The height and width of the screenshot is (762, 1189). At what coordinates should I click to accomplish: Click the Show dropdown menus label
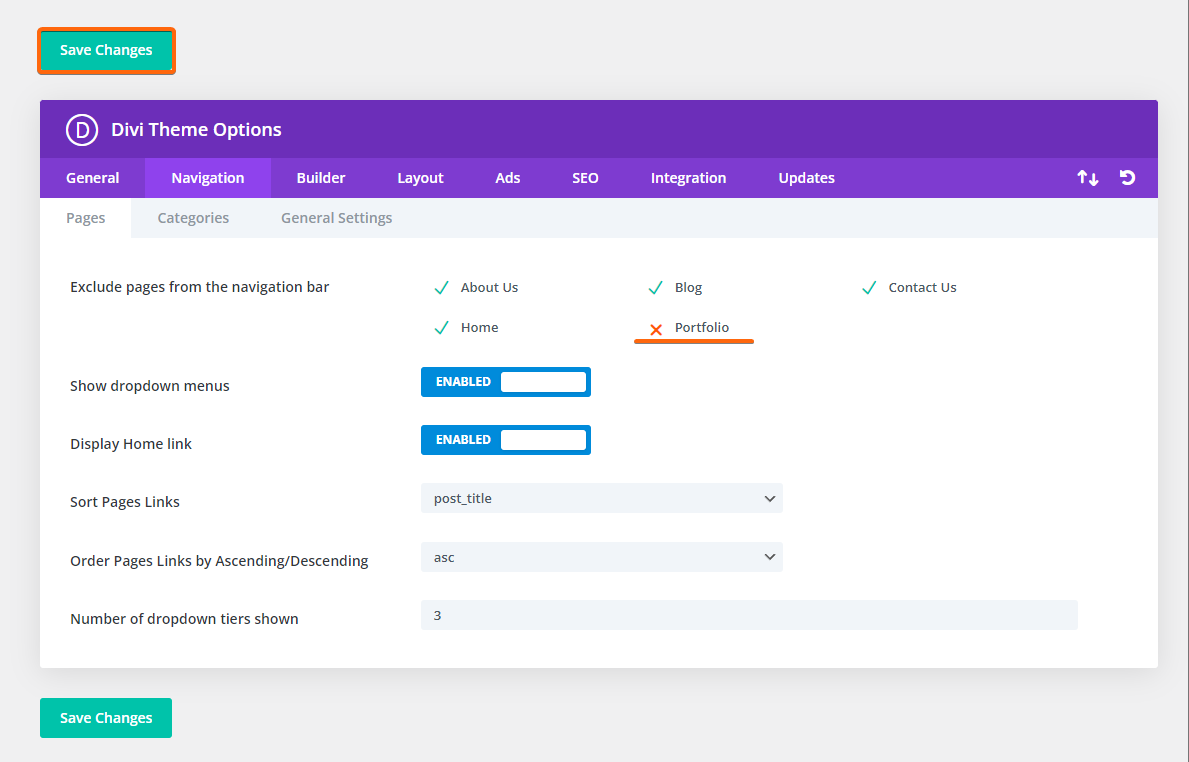point(149,386)
